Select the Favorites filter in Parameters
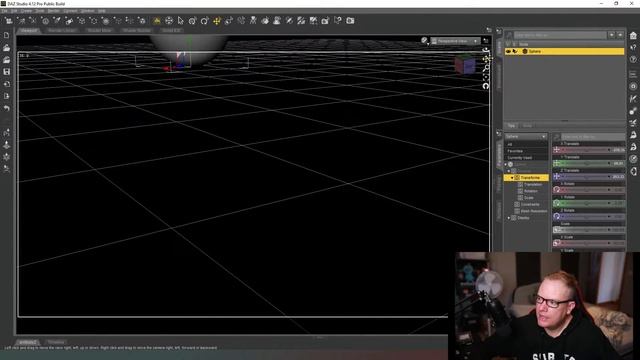The image size is (640, 360). pyautogui.click(x=526, y=151)
